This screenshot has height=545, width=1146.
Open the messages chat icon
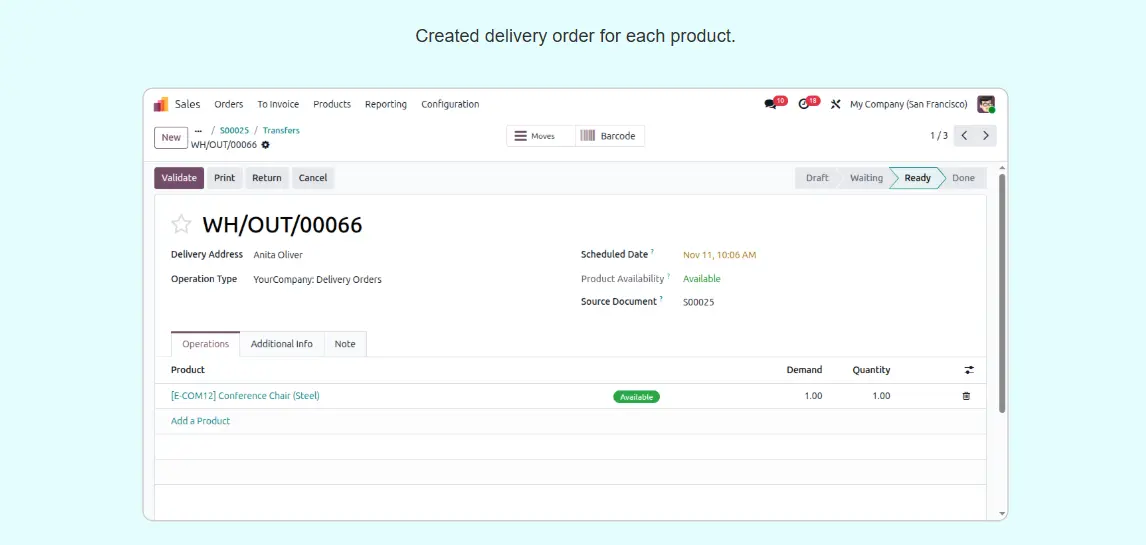point(770,104)
